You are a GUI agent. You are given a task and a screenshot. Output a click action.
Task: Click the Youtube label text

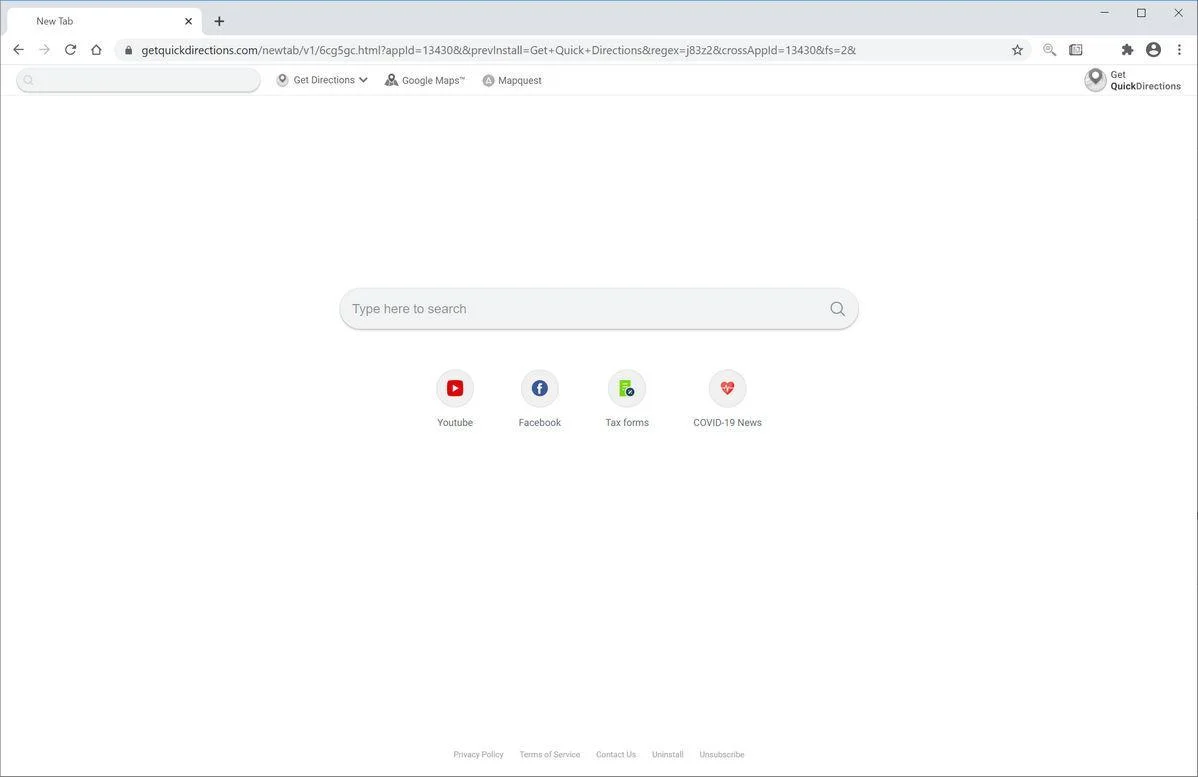coord(455,422)
